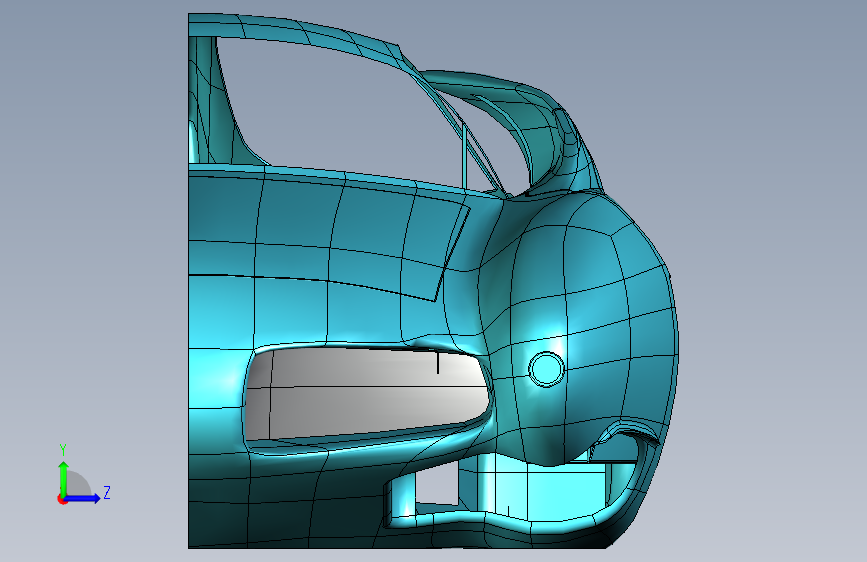The width and height of the screenshot is (867, 562).
Task: Click the blue Z axis arrow of the triad
Action: [x=82, y=498]
